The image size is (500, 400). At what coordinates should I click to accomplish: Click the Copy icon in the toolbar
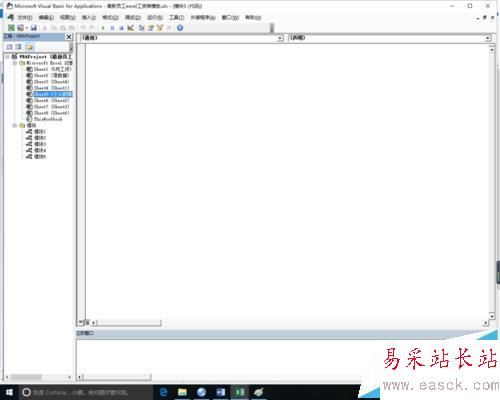pos(54,28)
